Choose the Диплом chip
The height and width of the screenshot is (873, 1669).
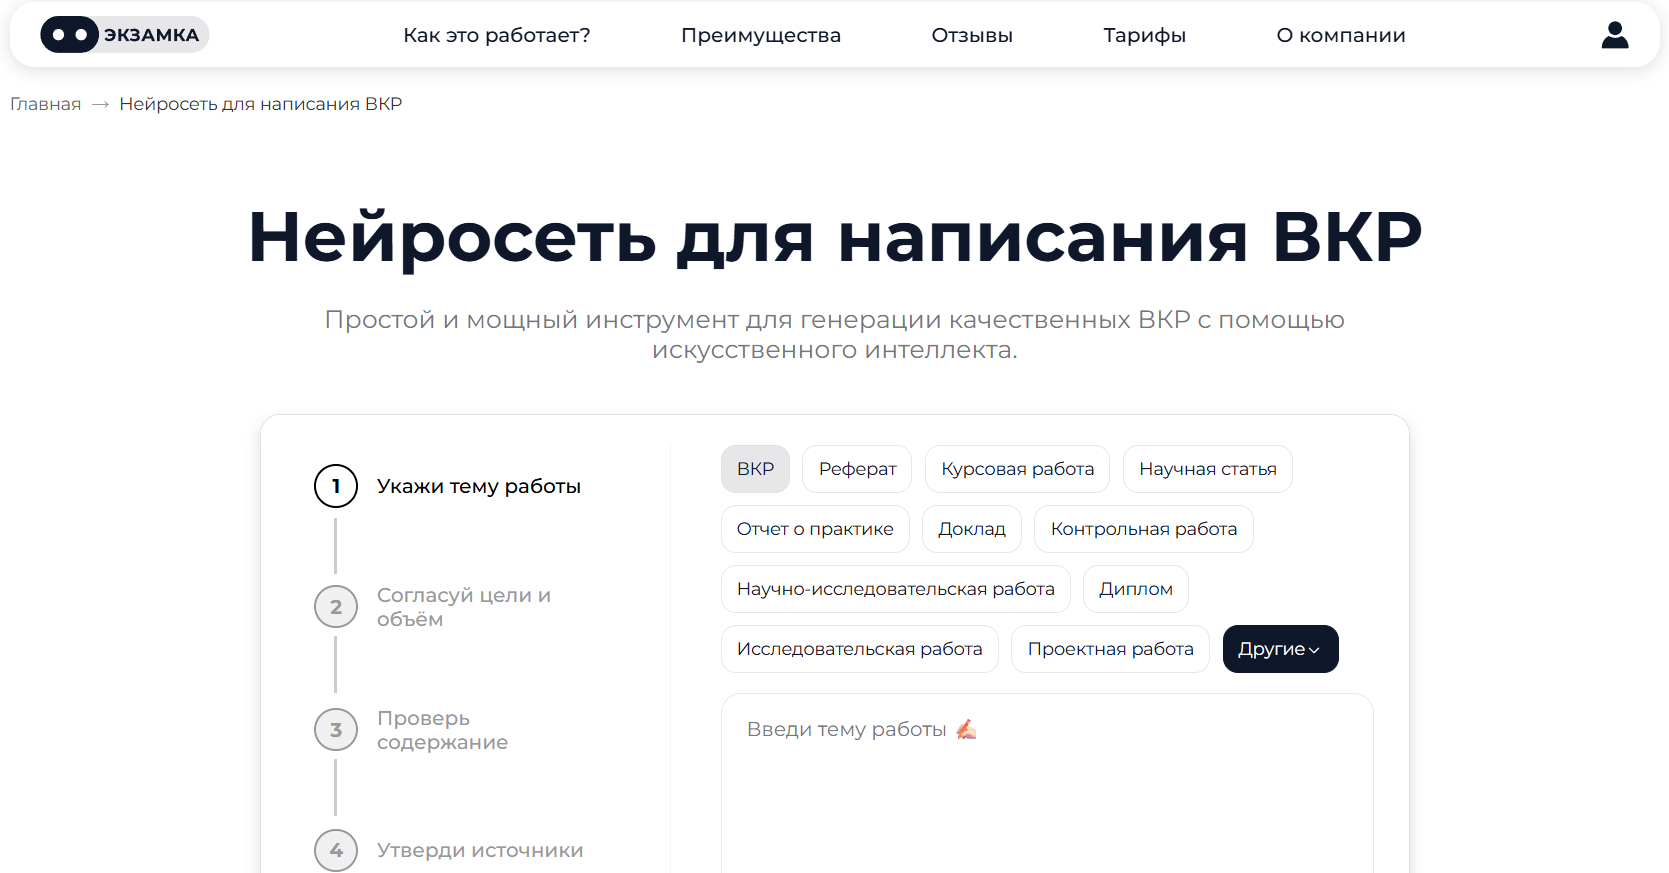click(x=1136, y=589)
